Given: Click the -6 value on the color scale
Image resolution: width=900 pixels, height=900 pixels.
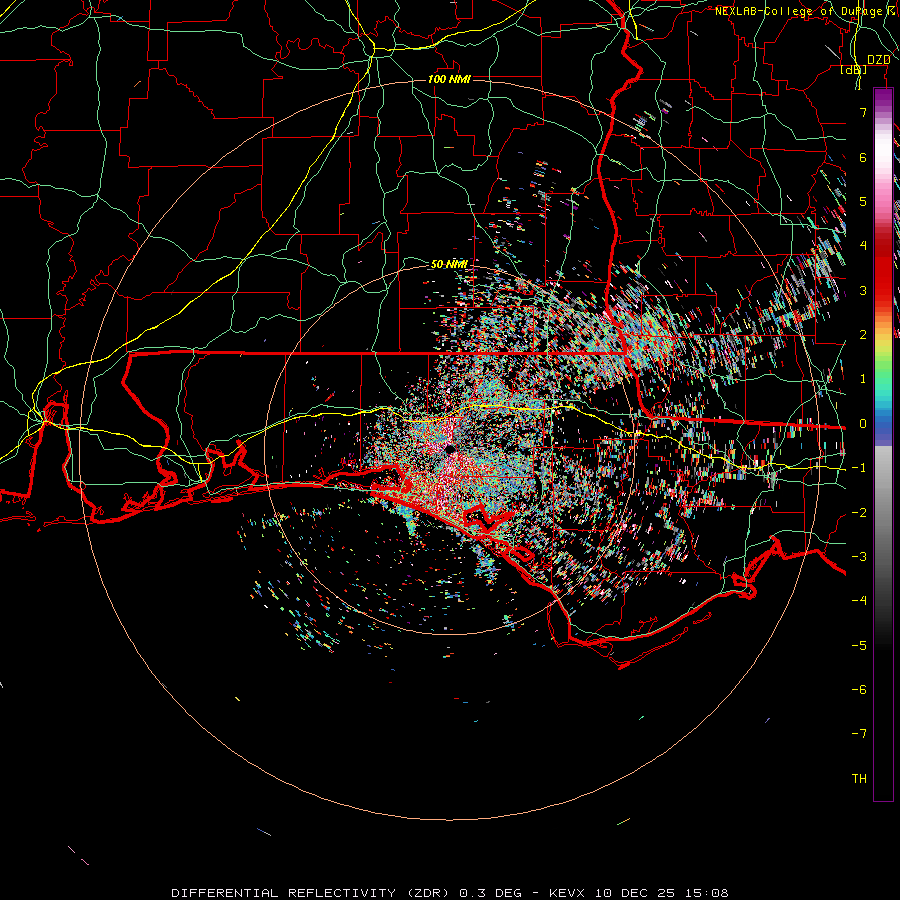Looking at the screenshot, I should click(859, 690).
